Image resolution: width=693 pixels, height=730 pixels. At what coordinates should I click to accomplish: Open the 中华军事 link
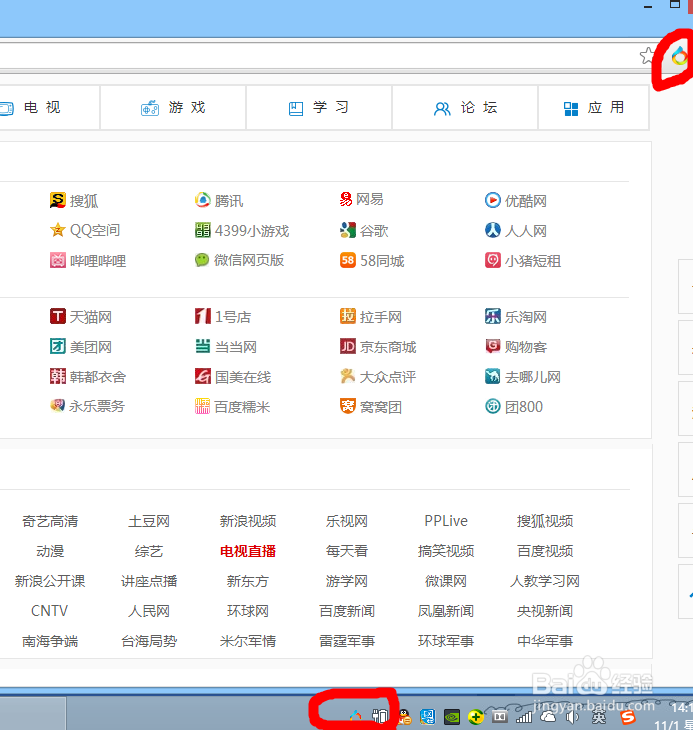point(545,641)
